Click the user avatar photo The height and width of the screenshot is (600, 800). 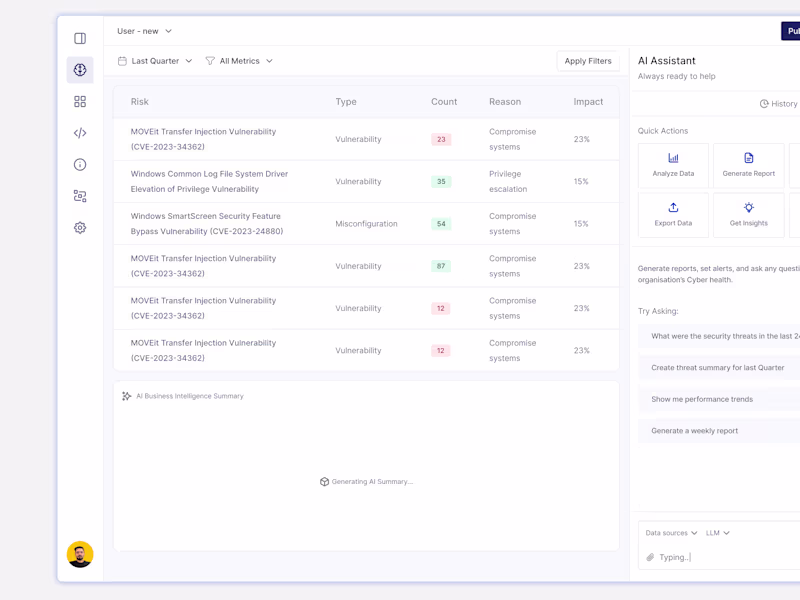[80, 554]
